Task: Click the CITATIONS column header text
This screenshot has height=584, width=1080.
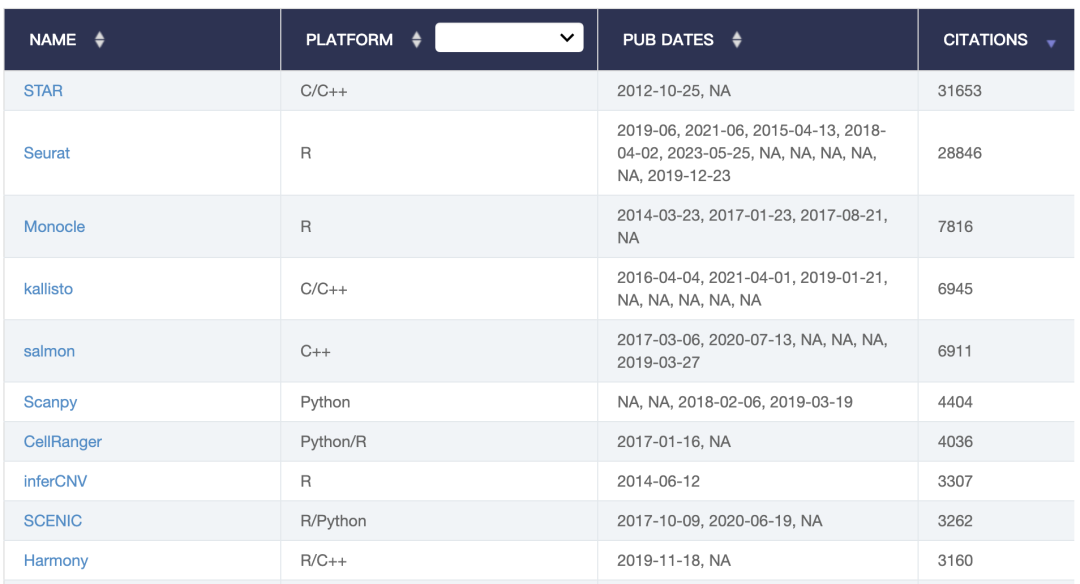Action: point(985,40)
